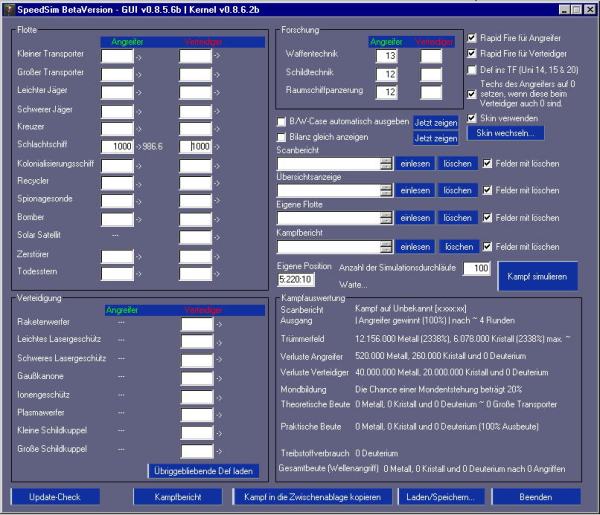Click löschen for Scanbericht
Image resolution: width=600 pixels, height=515 pixels.
click(457, 164)
